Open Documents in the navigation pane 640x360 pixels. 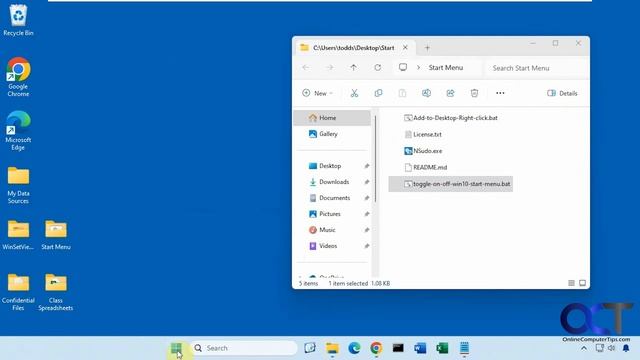334,198
